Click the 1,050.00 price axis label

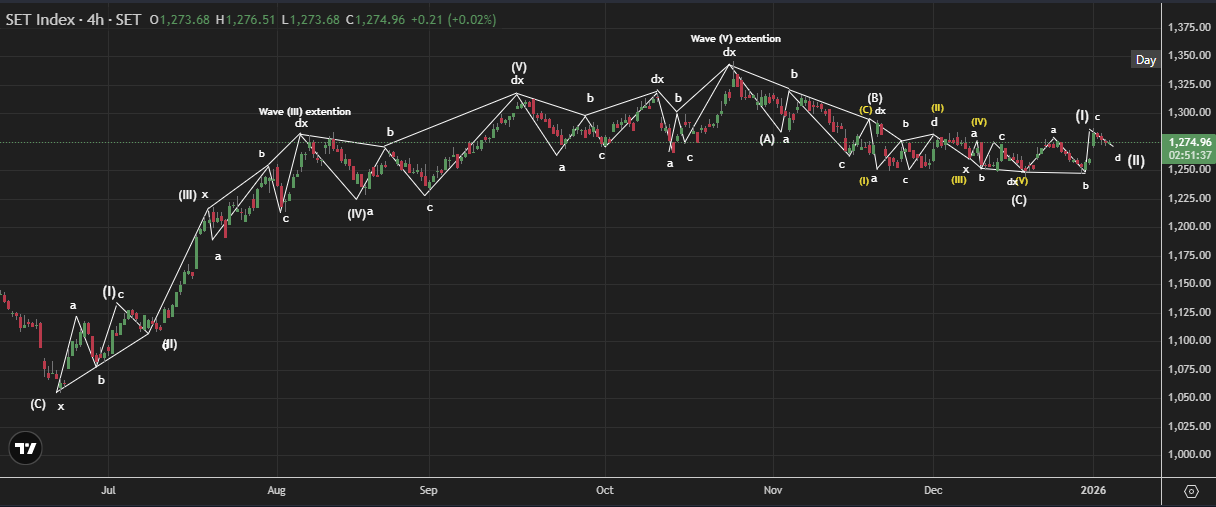(x=1188, y=398)
